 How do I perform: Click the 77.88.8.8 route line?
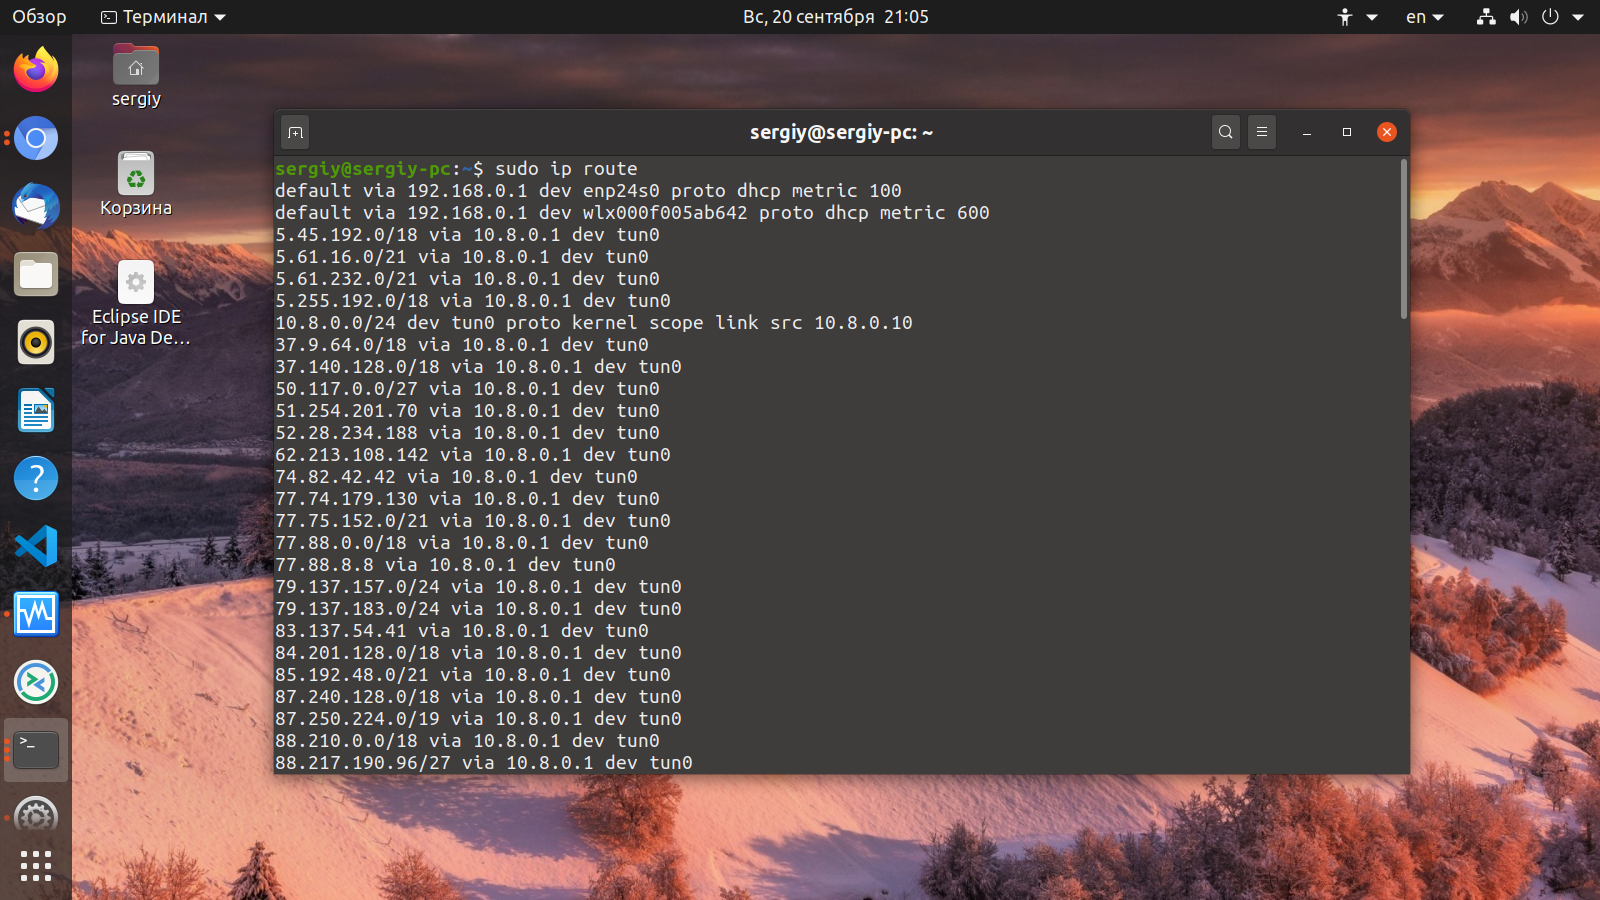pos(445,565)
